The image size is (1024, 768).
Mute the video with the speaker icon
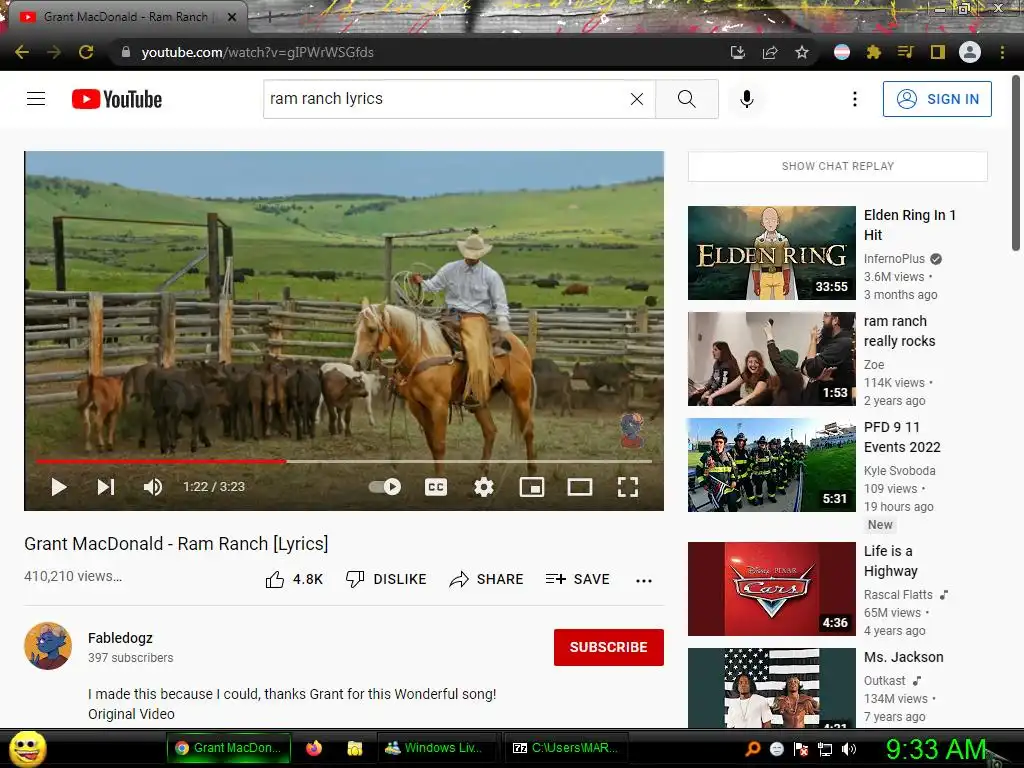tap(153, 487)
